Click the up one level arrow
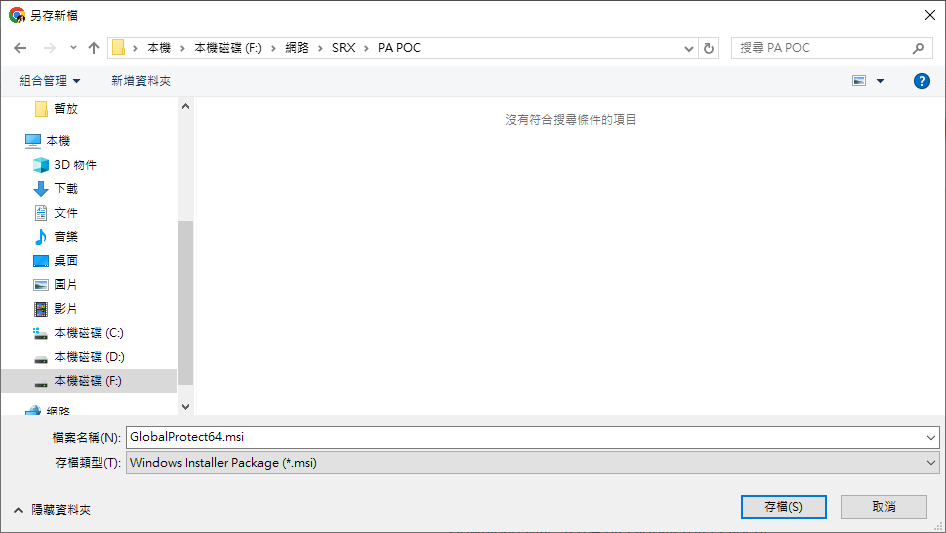Viewport: 946px width, 533px height. pos(94,48)
